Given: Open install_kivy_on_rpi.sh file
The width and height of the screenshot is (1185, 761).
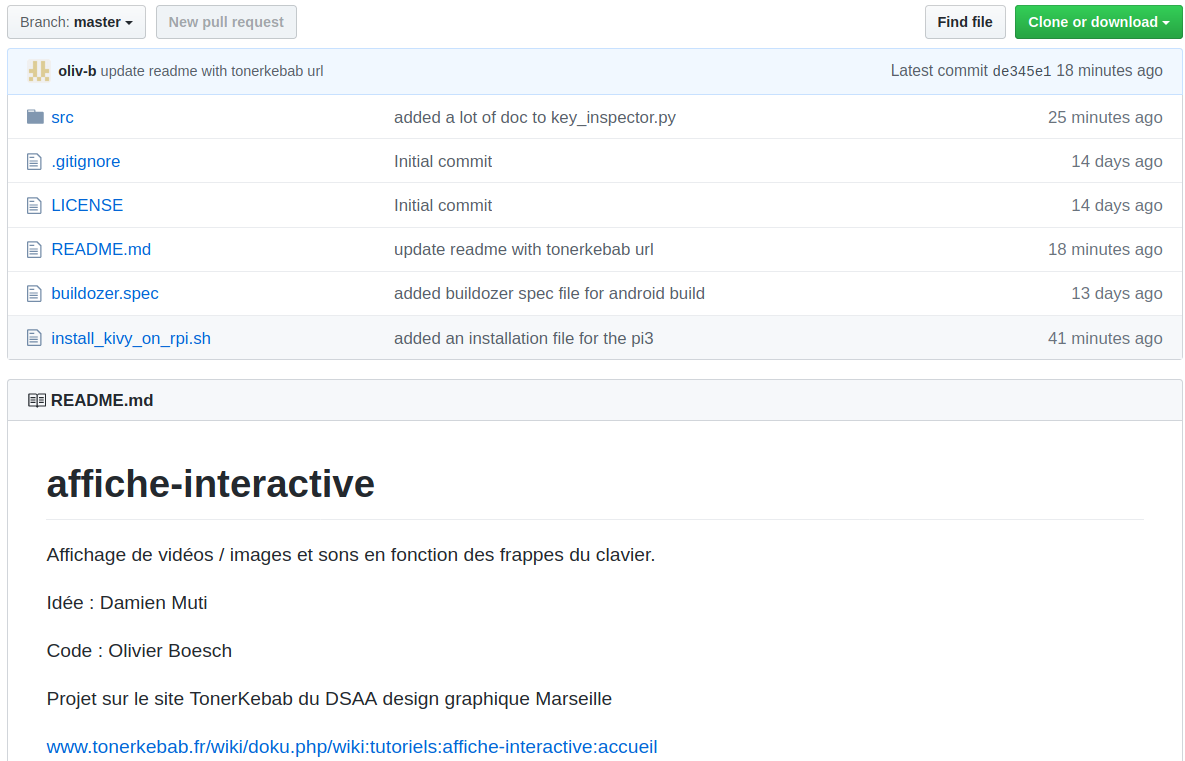Looking at the screenshot, I should coord(131,338).
